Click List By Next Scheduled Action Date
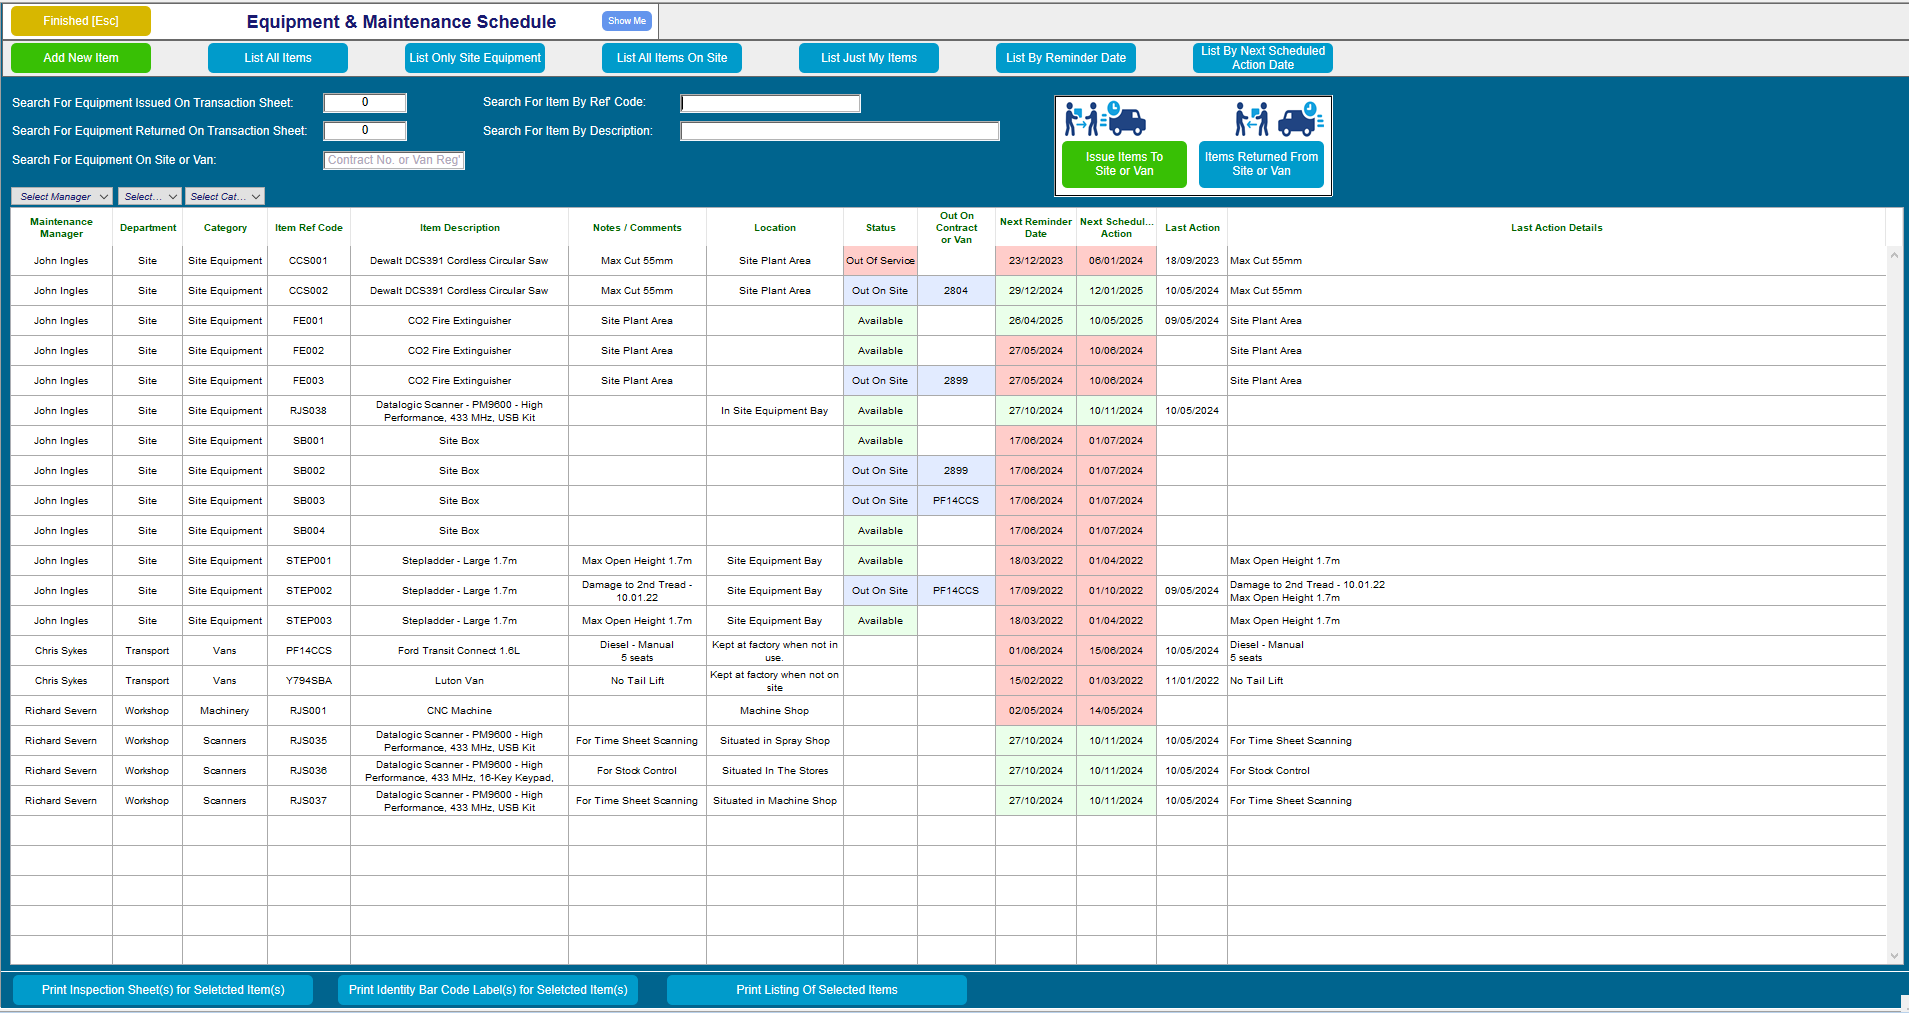1909x1013 pixels. [x=1262, y=57]
